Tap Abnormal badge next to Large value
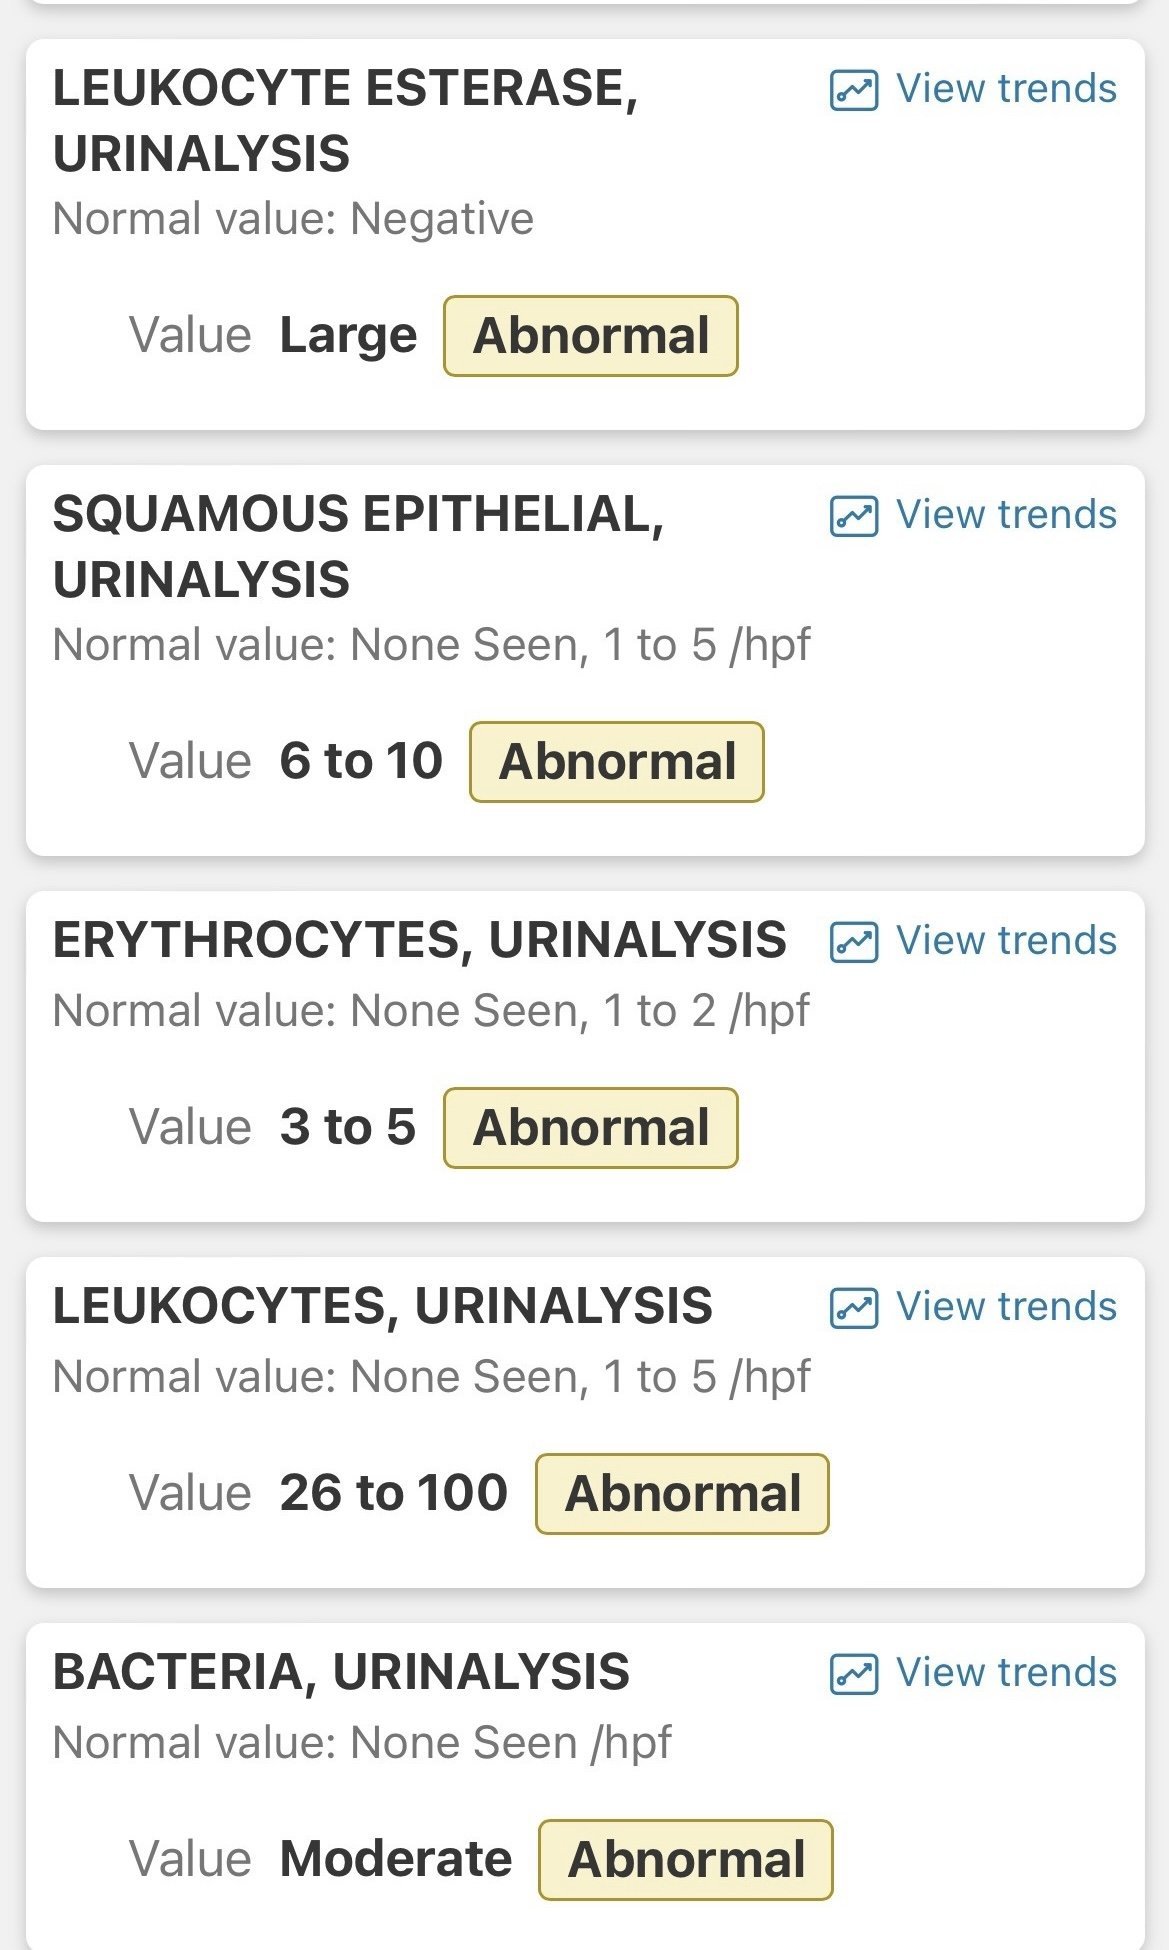1169x1950 pixels. pos(591,336)
